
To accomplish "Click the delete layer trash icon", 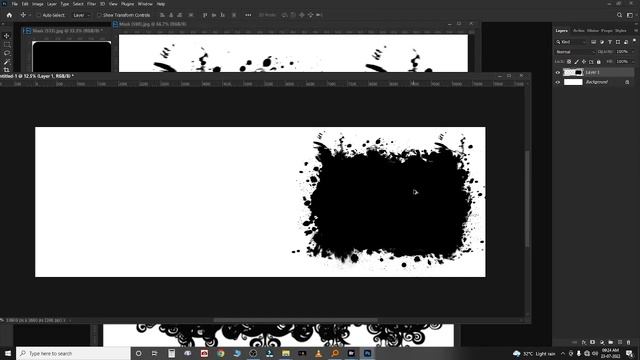I will (x=629, y=342).
